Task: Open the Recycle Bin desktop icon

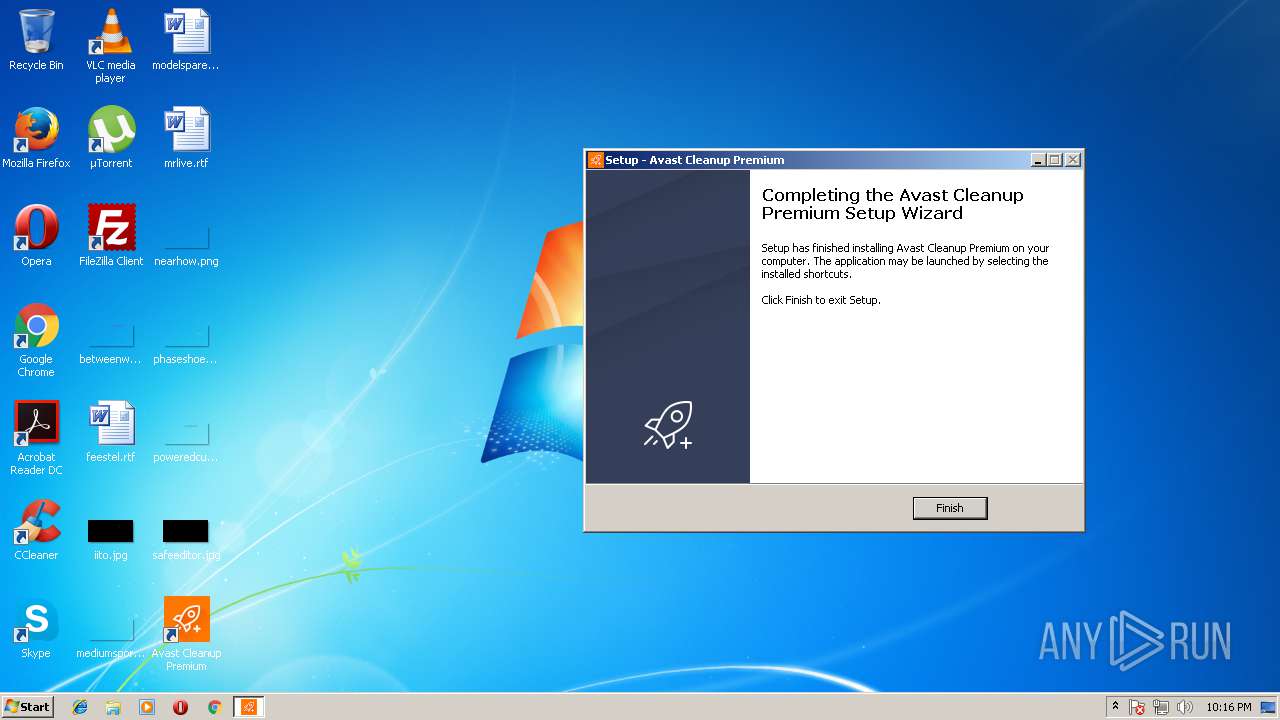Action: point(36,40)
